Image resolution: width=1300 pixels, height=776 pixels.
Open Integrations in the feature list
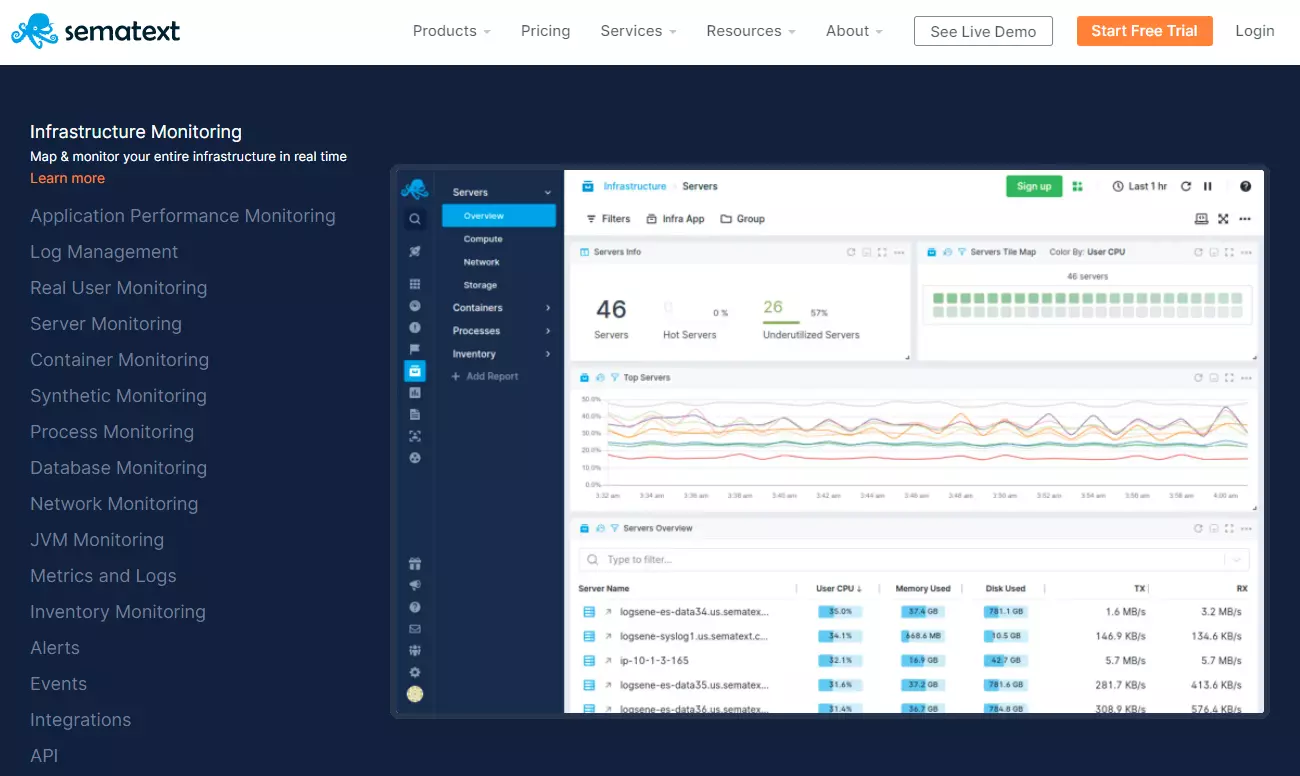pyautogui.click(x=80, y=720)
